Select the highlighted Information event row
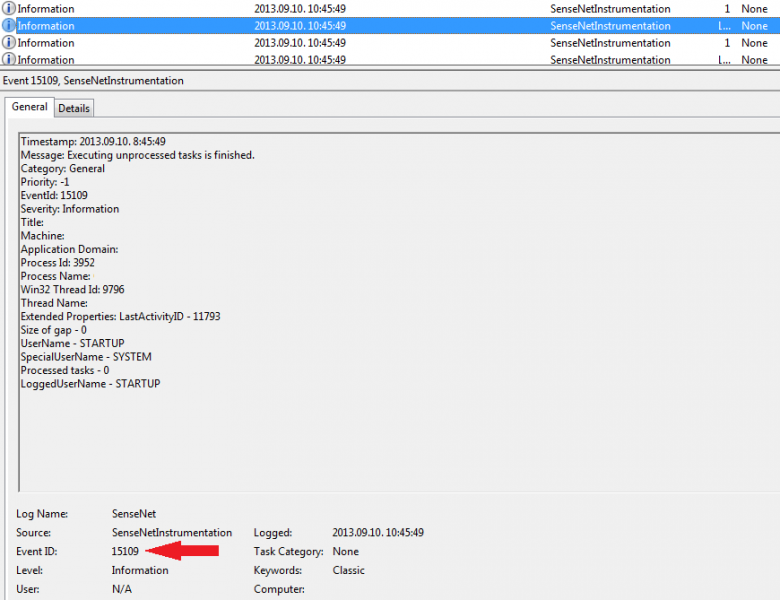 click(390, 26)
